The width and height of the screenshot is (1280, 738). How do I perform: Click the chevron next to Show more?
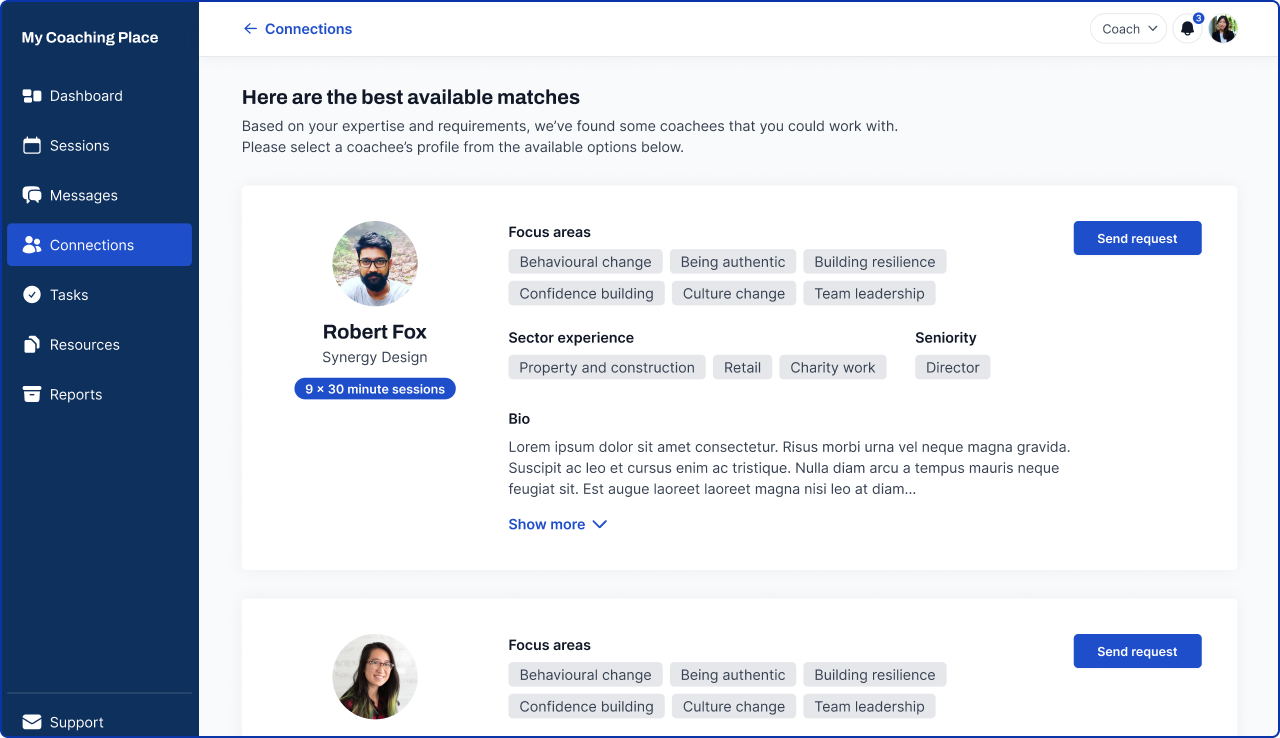[600, 524]
